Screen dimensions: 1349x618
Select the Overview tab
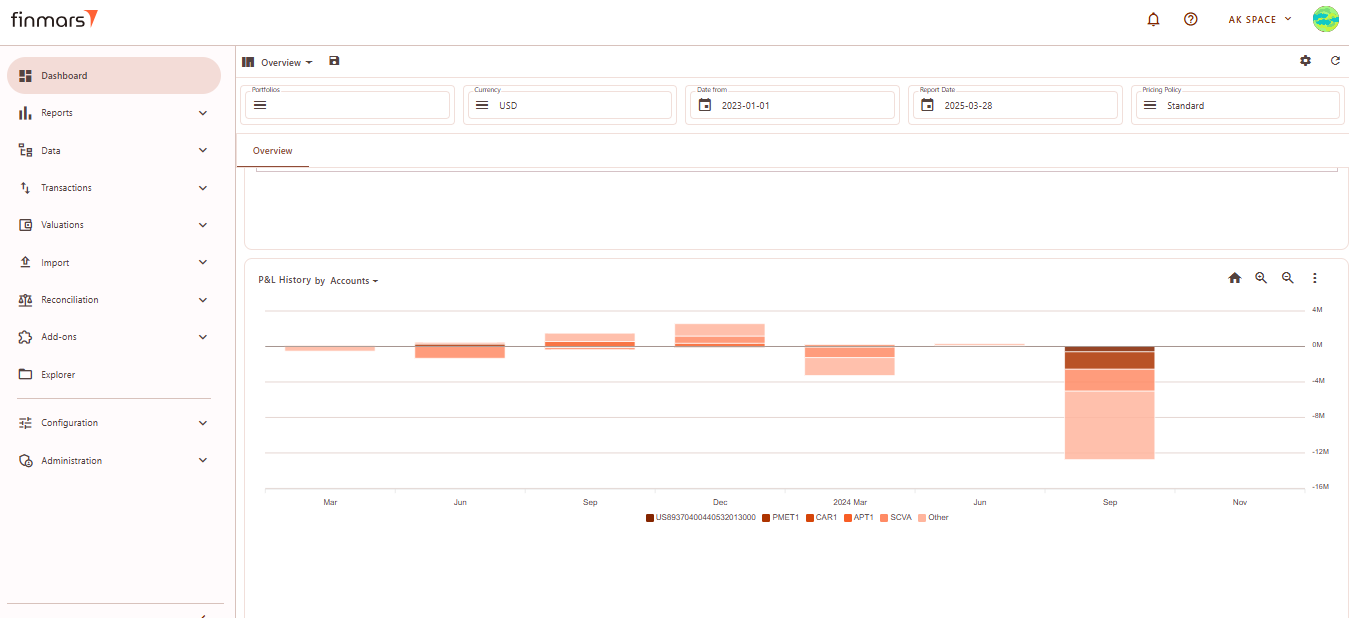tap(272, 151)
